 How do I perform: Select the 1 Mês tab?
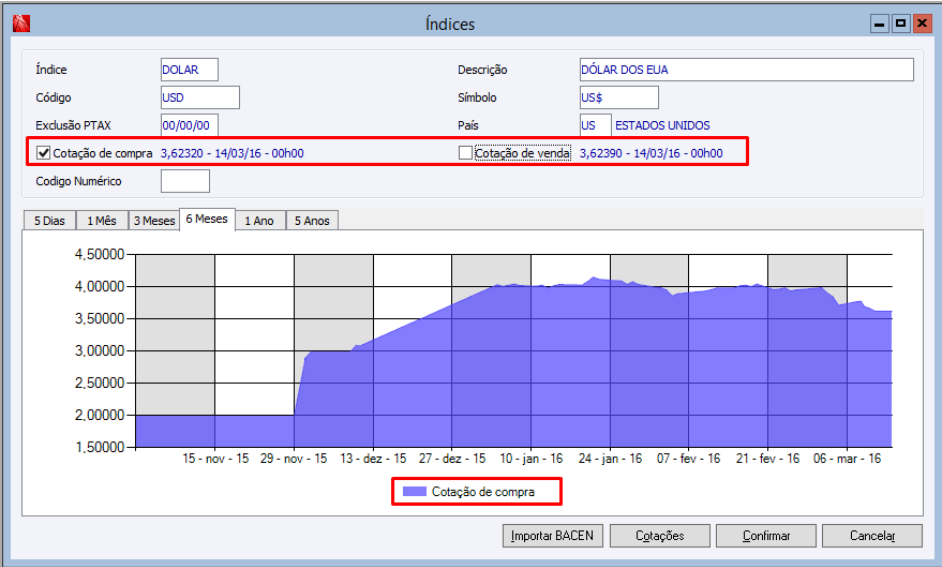(x=102, y=220)
